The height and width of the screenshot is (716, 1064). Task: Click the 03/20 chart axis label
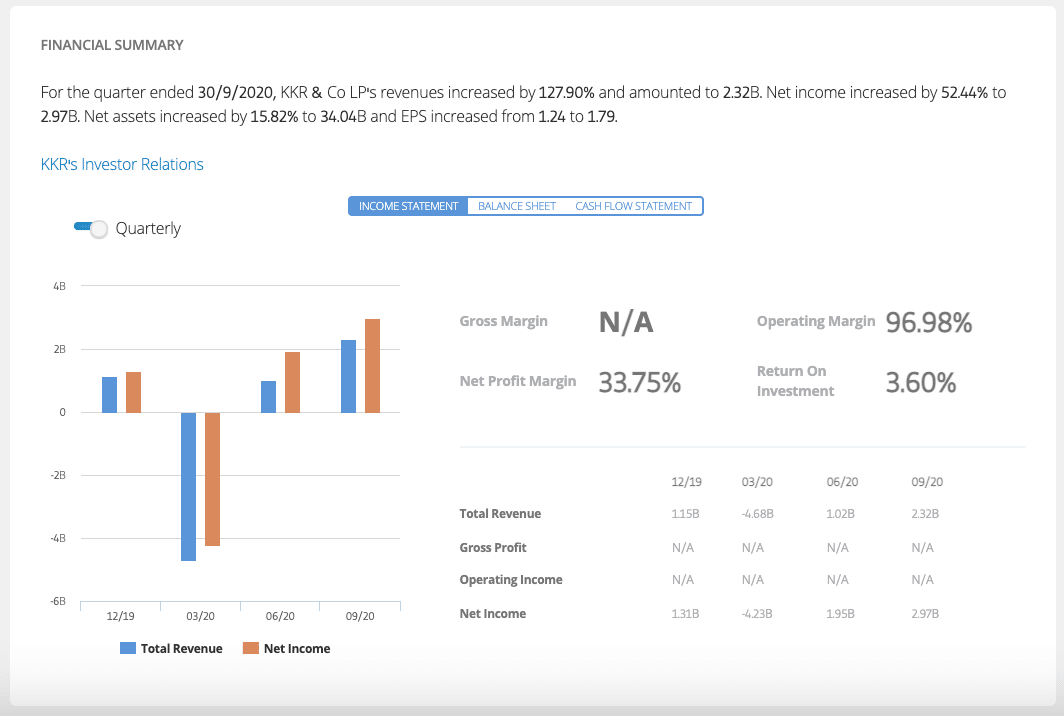200,616
